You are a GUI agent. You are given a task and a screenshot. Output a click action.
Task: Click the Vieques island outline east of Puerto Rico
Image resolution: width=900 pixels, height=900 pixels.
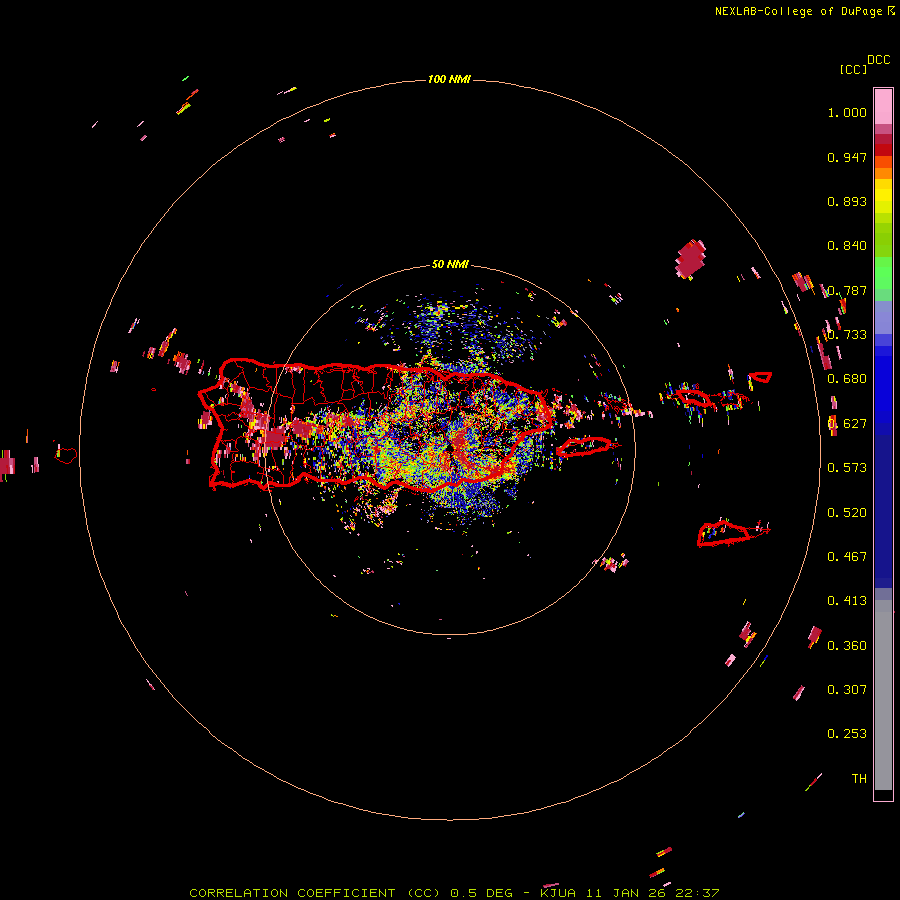[x=584, y=446]
